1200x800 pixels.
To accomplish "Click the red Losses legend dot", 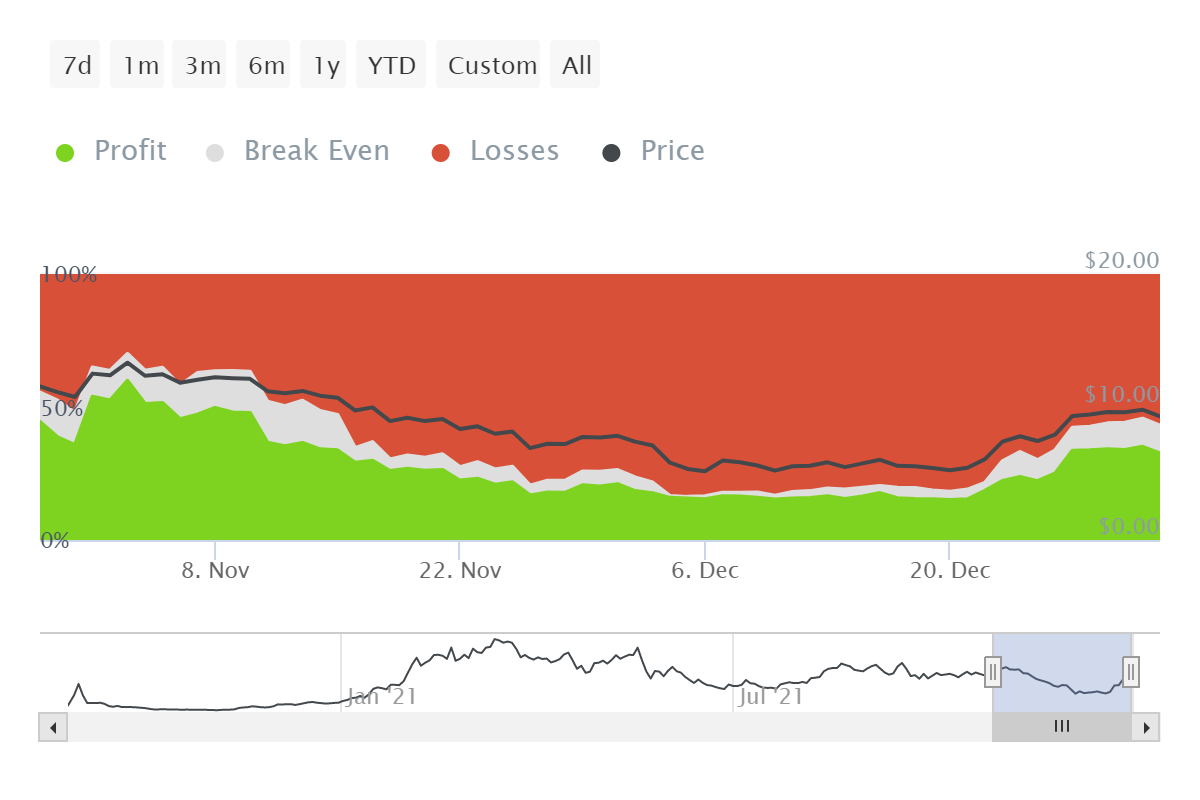I will tap(441, 152).
